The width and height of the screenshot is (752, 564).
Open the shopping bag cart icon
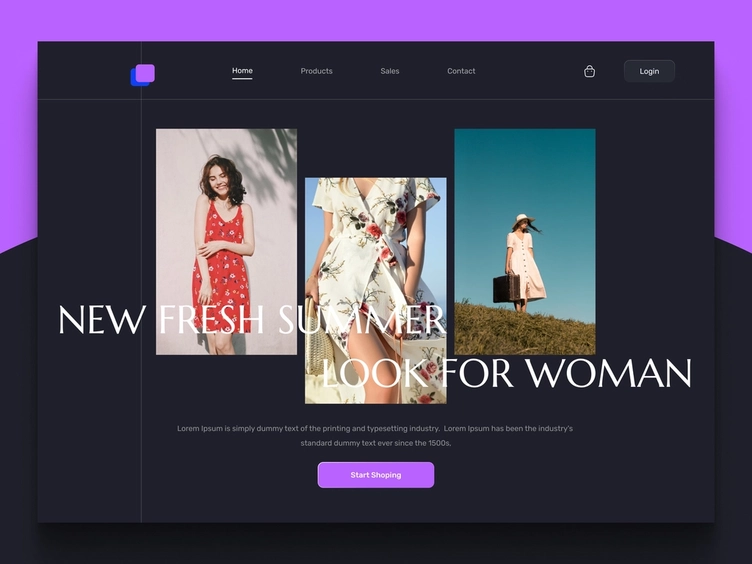point(589,71)
